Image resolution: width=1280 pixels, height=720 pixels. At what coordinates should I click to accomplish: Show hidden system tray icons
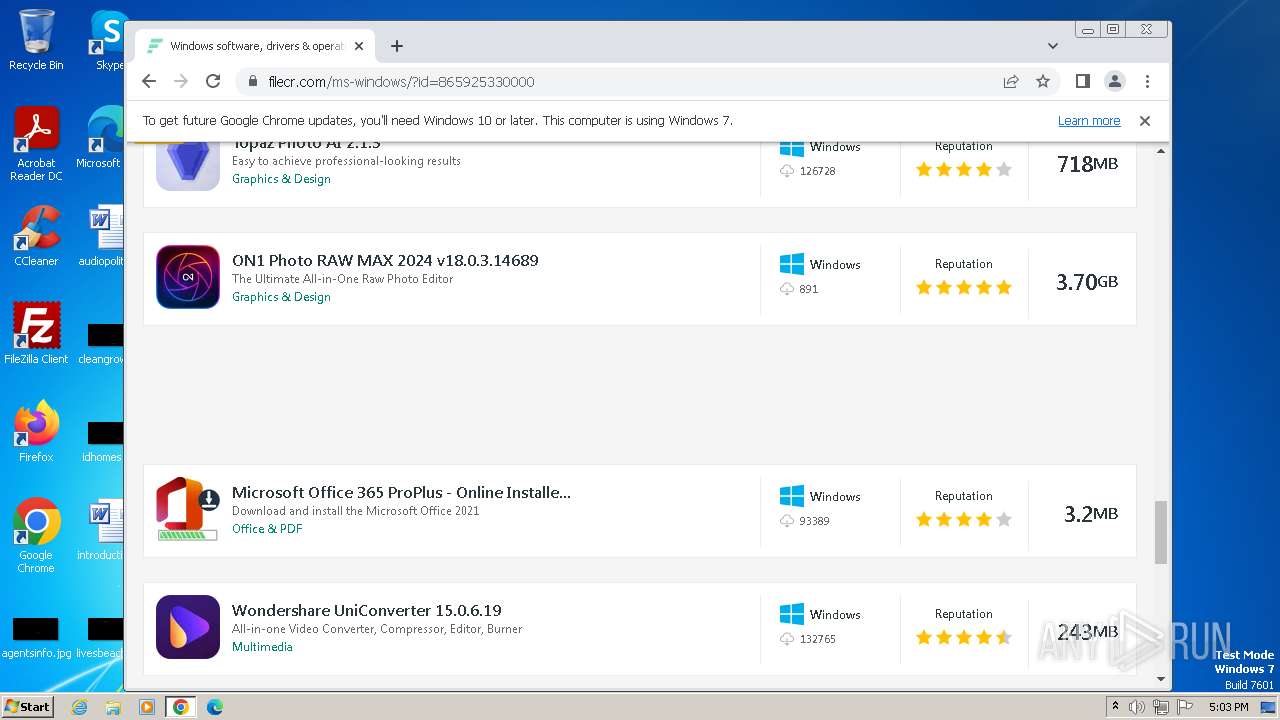click(x=1114, y=707)
